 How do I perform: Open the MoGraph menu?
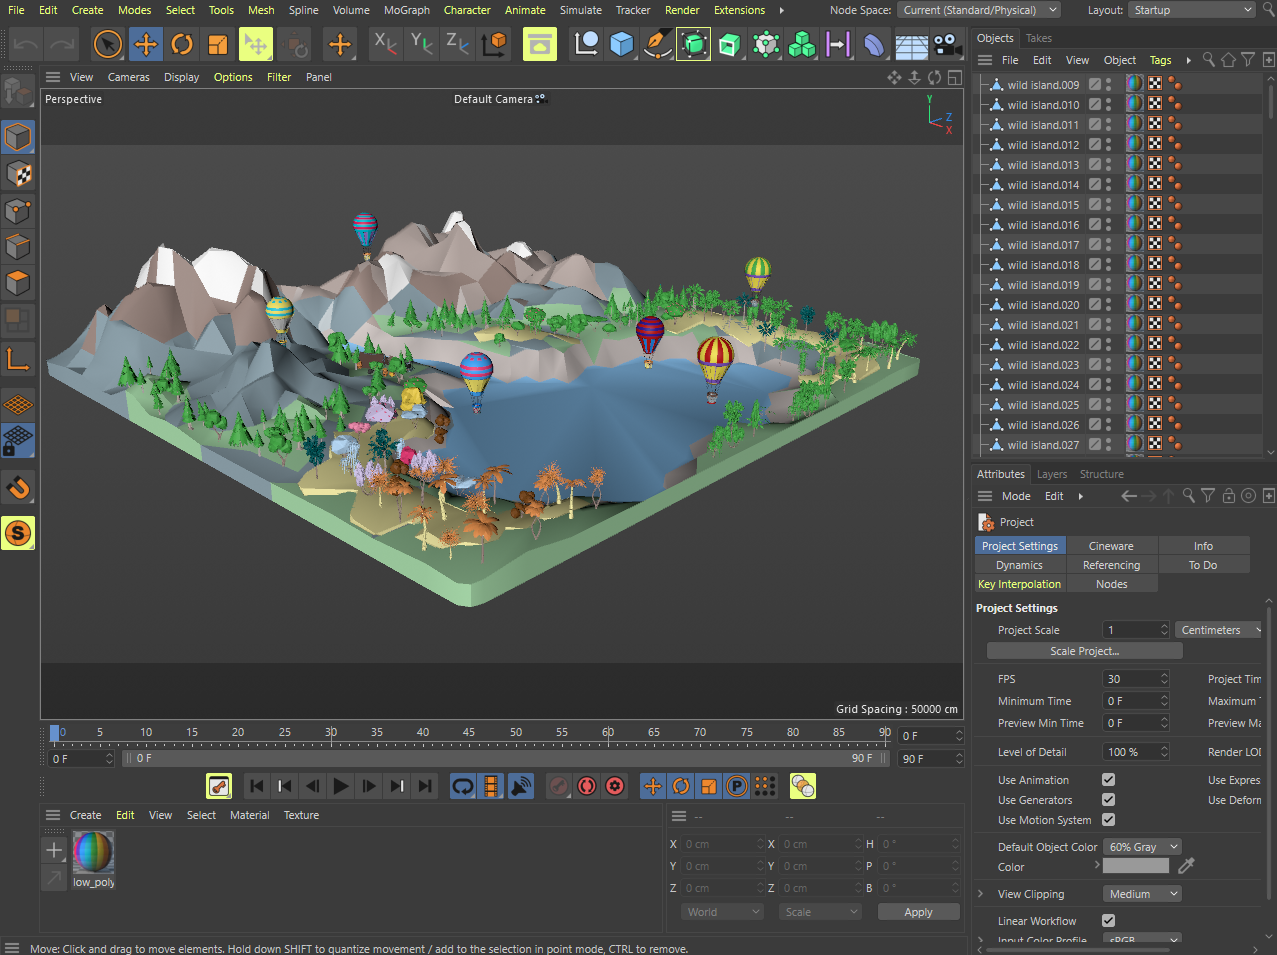click(x=406, y=10)
